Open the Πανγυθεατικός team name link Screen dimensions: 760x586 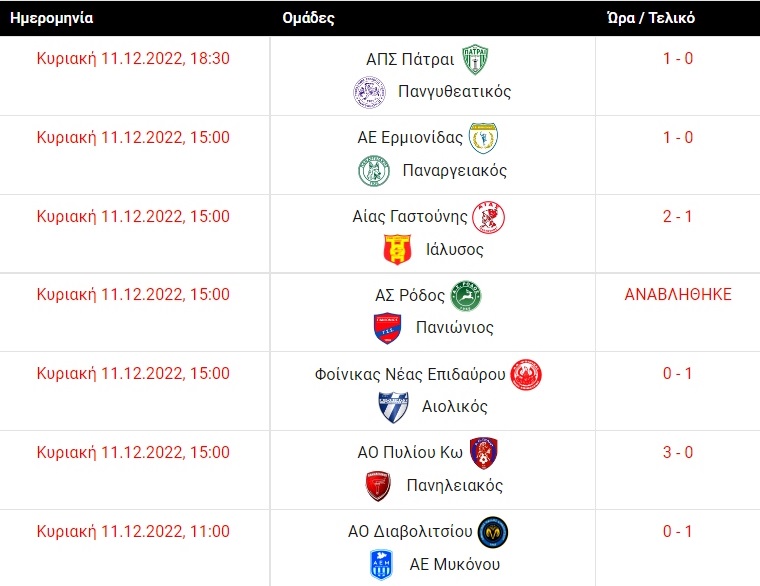454,92
